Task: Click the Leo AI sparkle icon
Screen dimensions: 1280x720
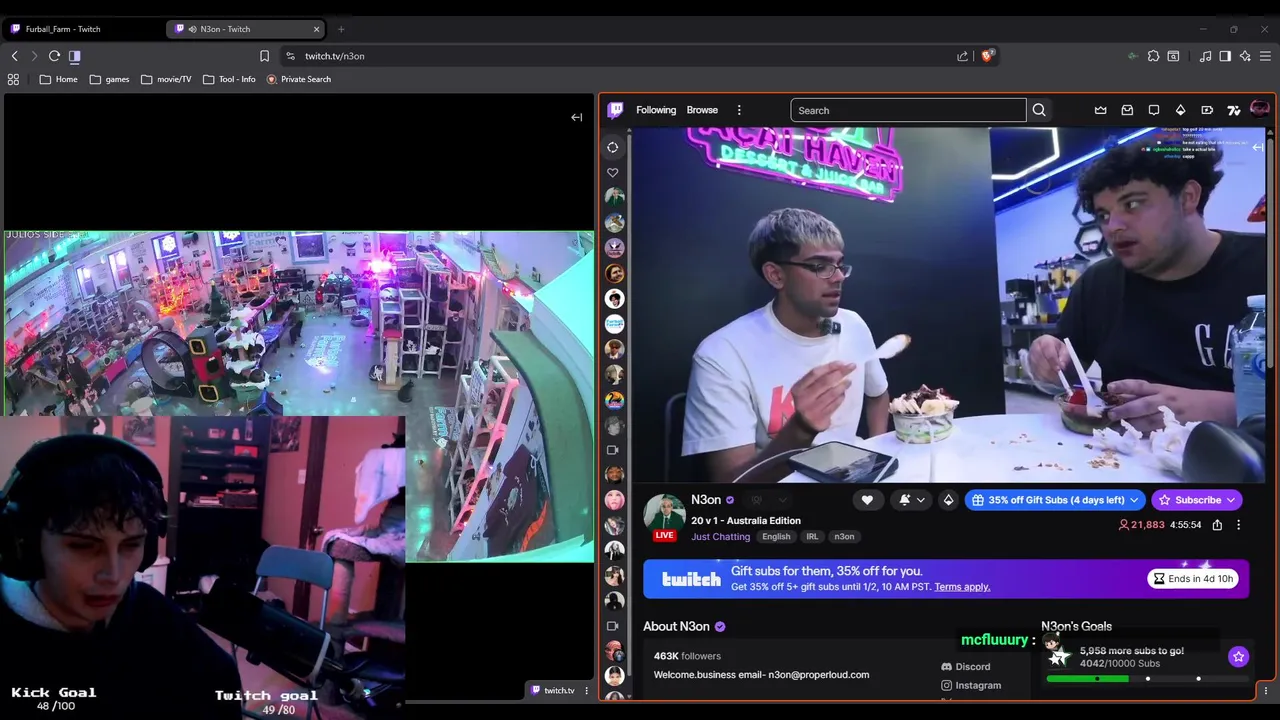Action: click(x=1245, y=56)
